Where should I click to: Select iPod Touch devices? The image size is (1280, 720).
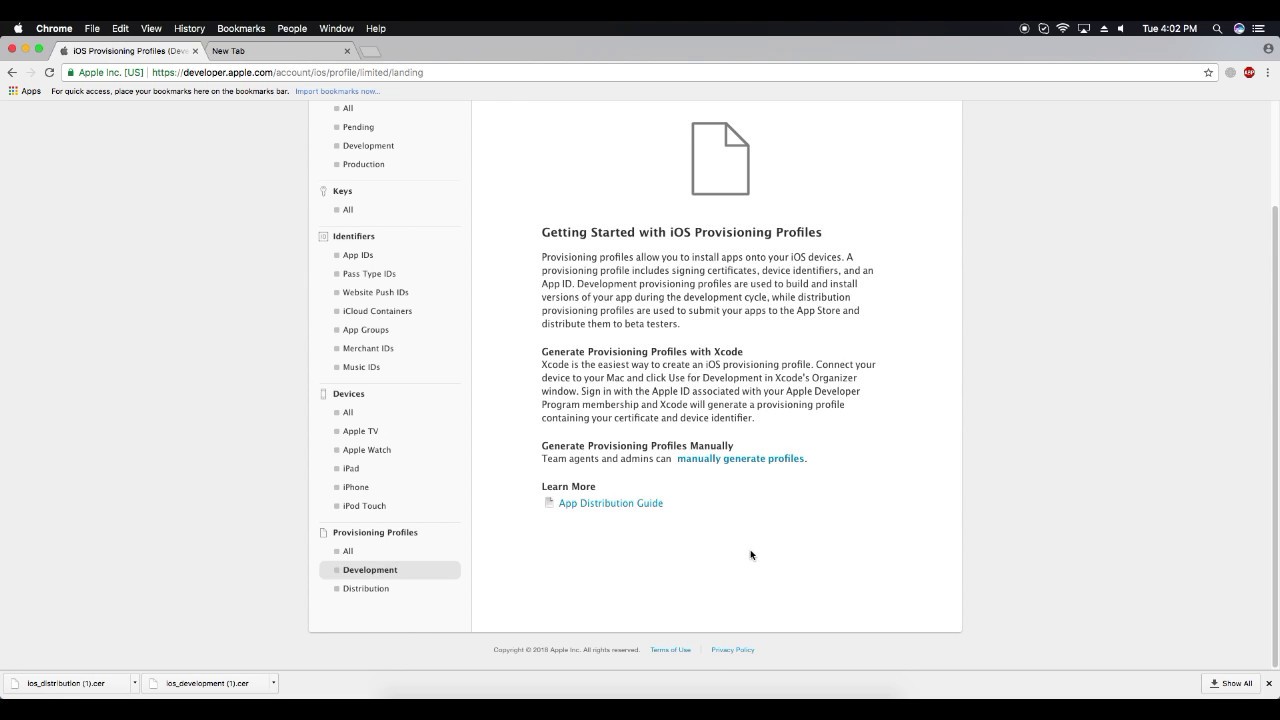click(x=364, y=506)
